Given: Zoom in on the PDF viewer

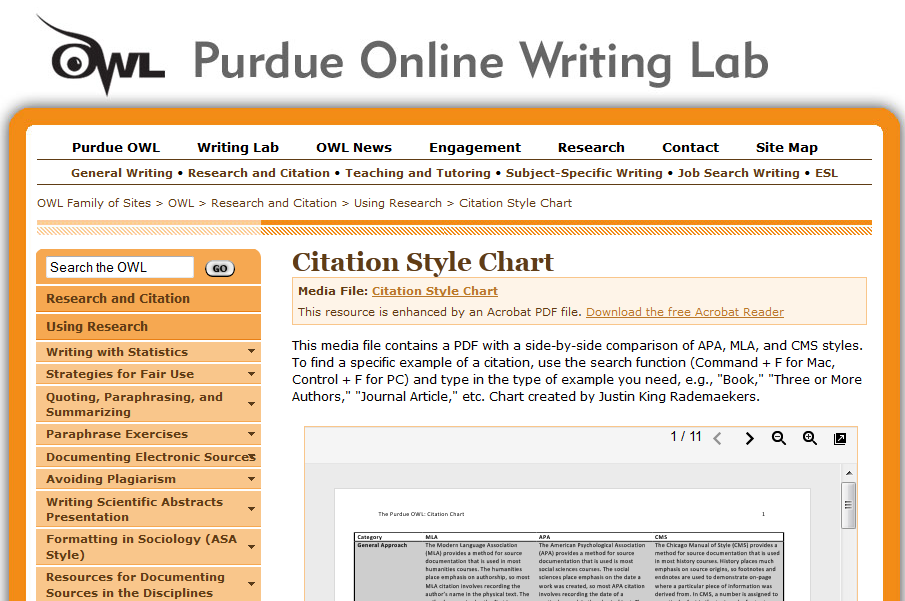Looking at the screenshot, I should click(810, 438).
